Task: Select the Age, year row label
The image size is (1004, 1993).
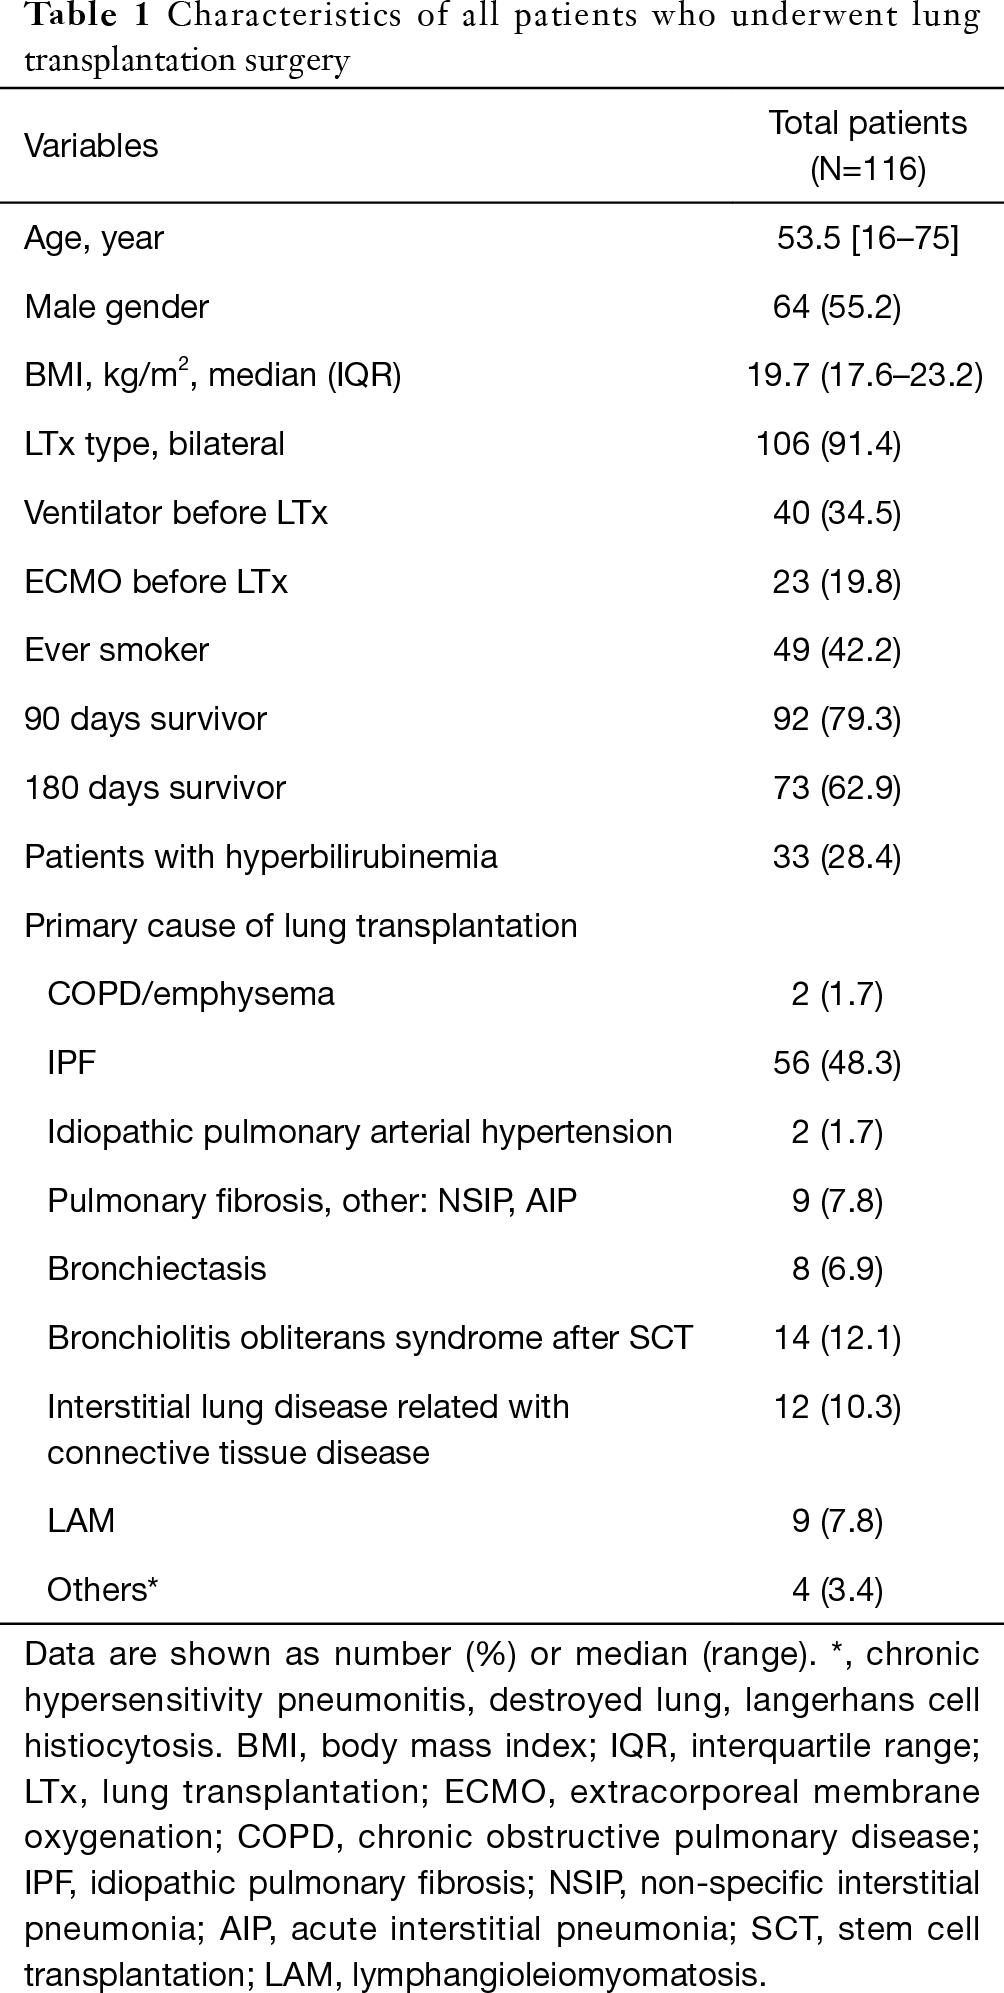Action: coord(94,238)
